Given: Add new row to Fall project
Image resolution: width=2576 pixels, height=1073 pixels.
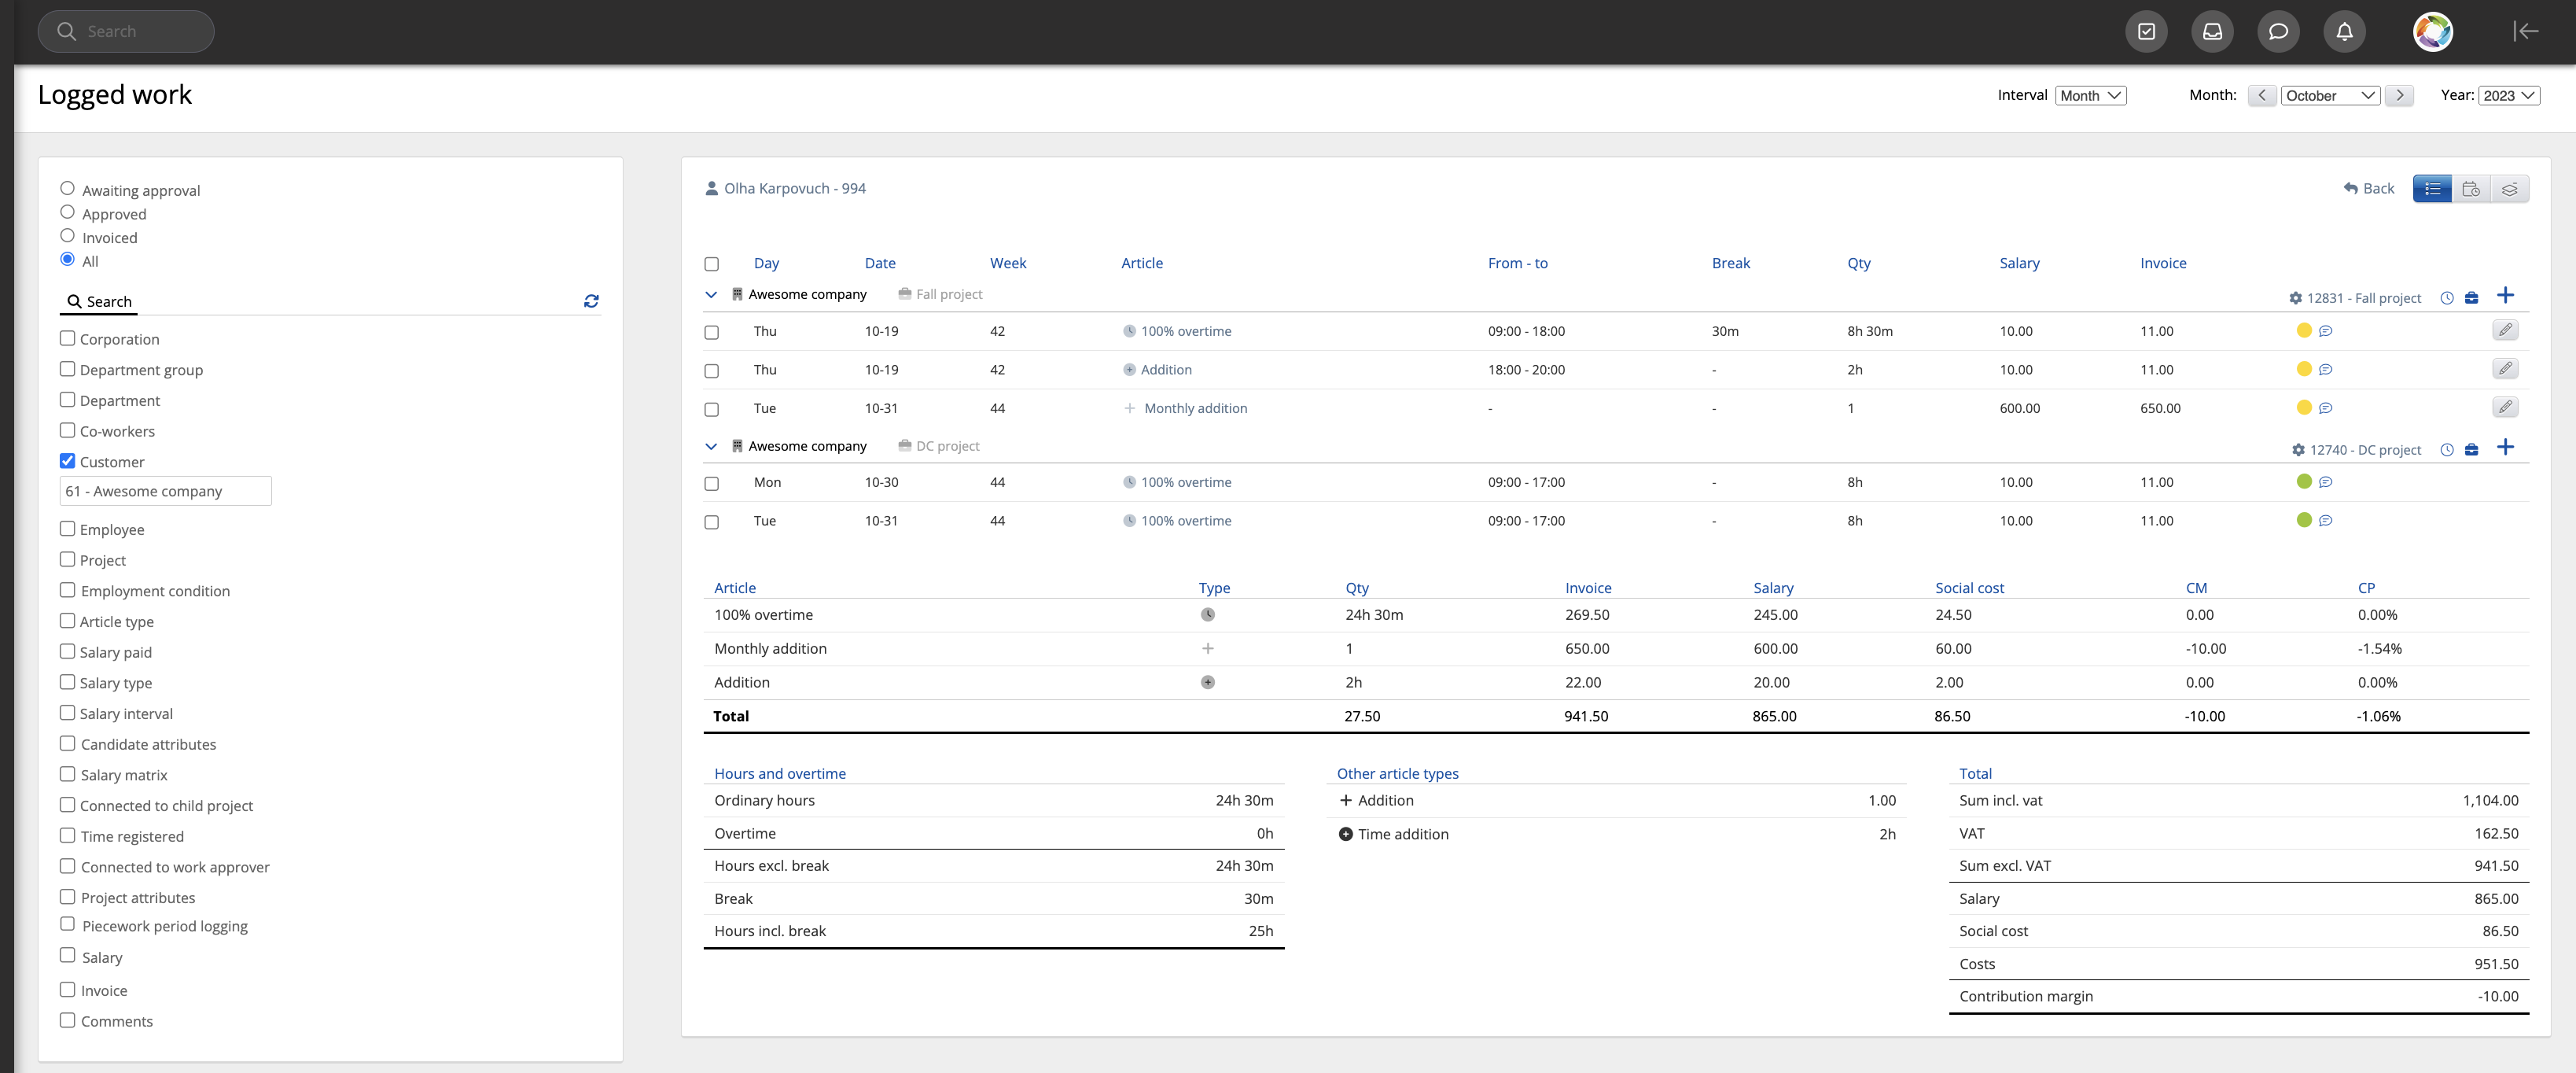Looking at the screenshot, I should coord(2505,296).
